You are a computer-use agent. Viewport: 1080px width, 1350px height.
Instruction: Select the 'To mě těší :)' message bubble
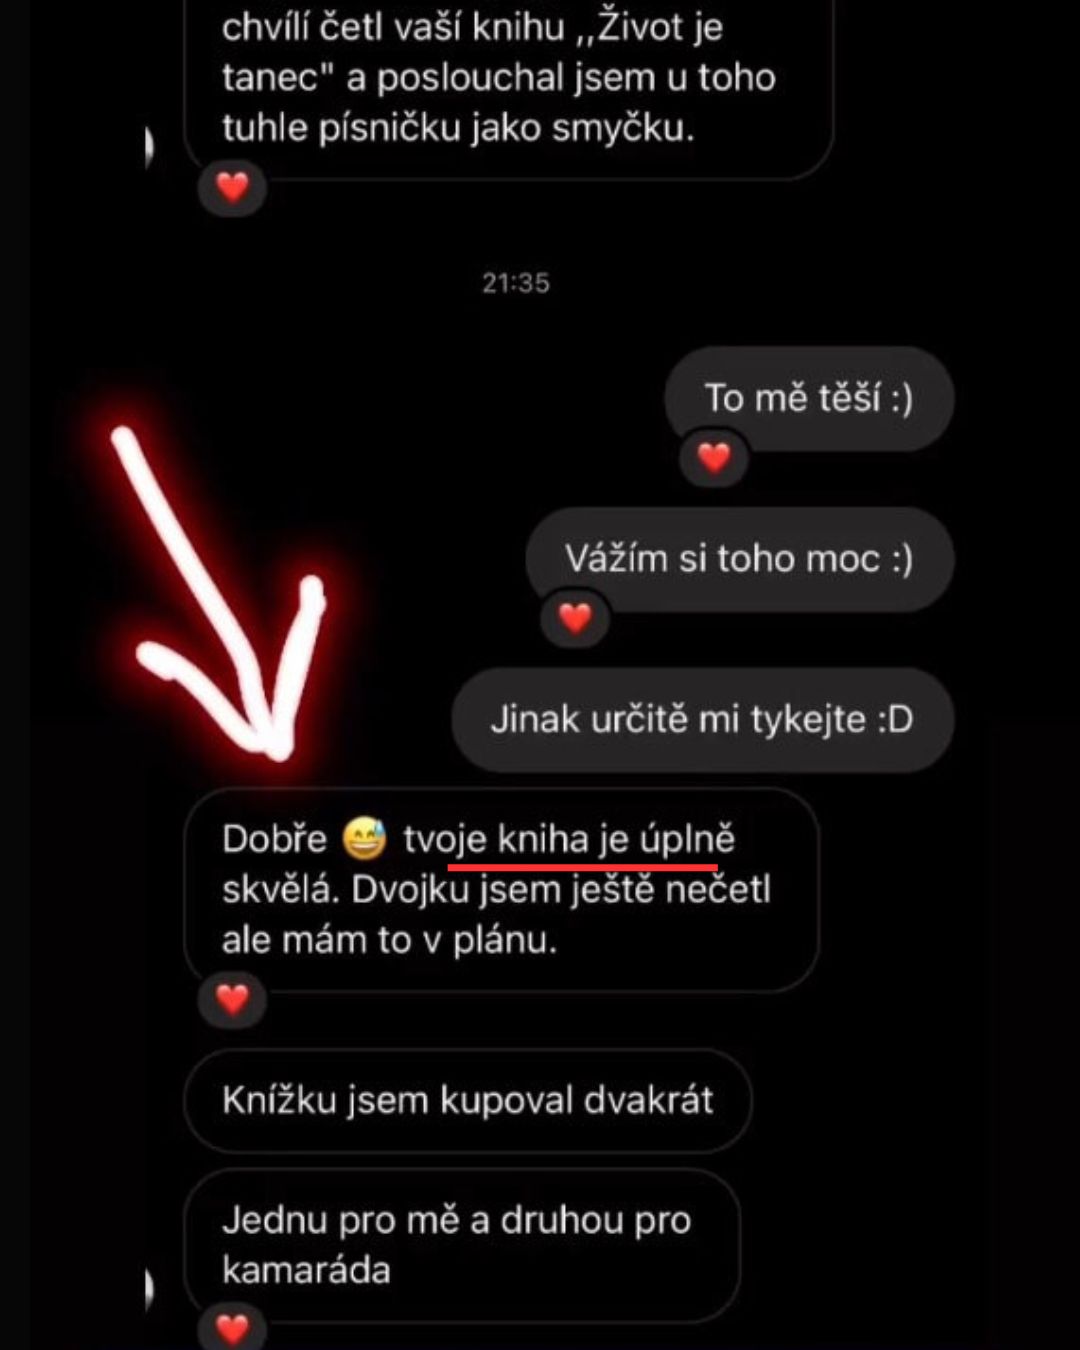(809, 398)
